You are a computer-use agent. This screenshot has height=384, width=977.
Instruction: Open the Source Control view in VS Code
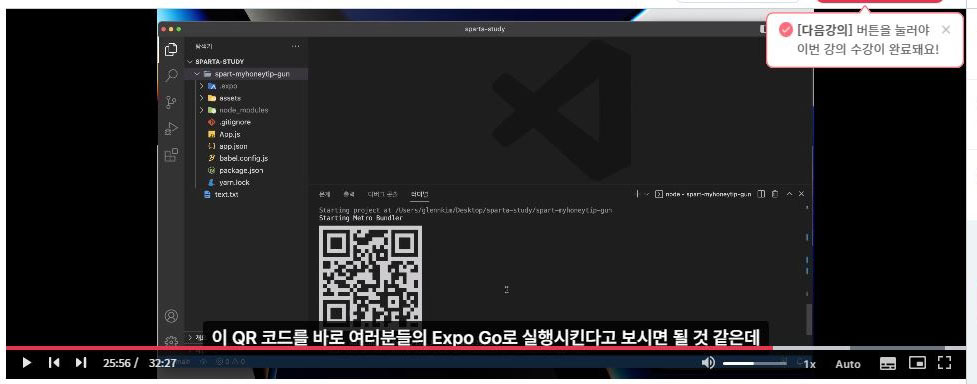pos(171,102)
